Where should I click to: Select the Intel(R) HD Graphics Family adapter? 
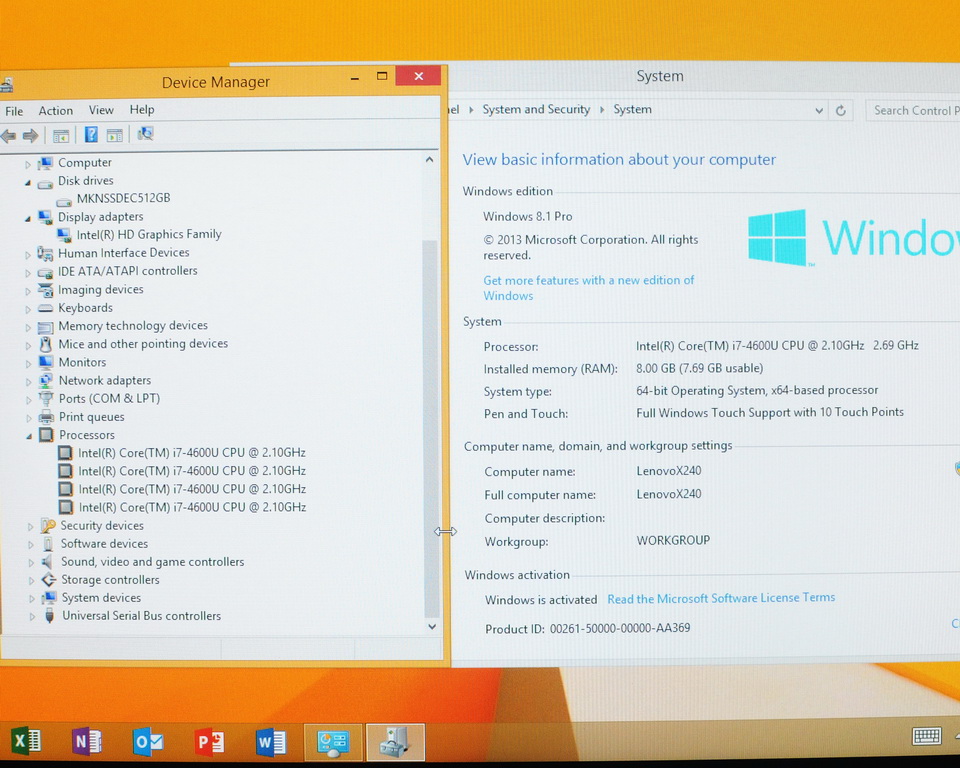[149, 235]
